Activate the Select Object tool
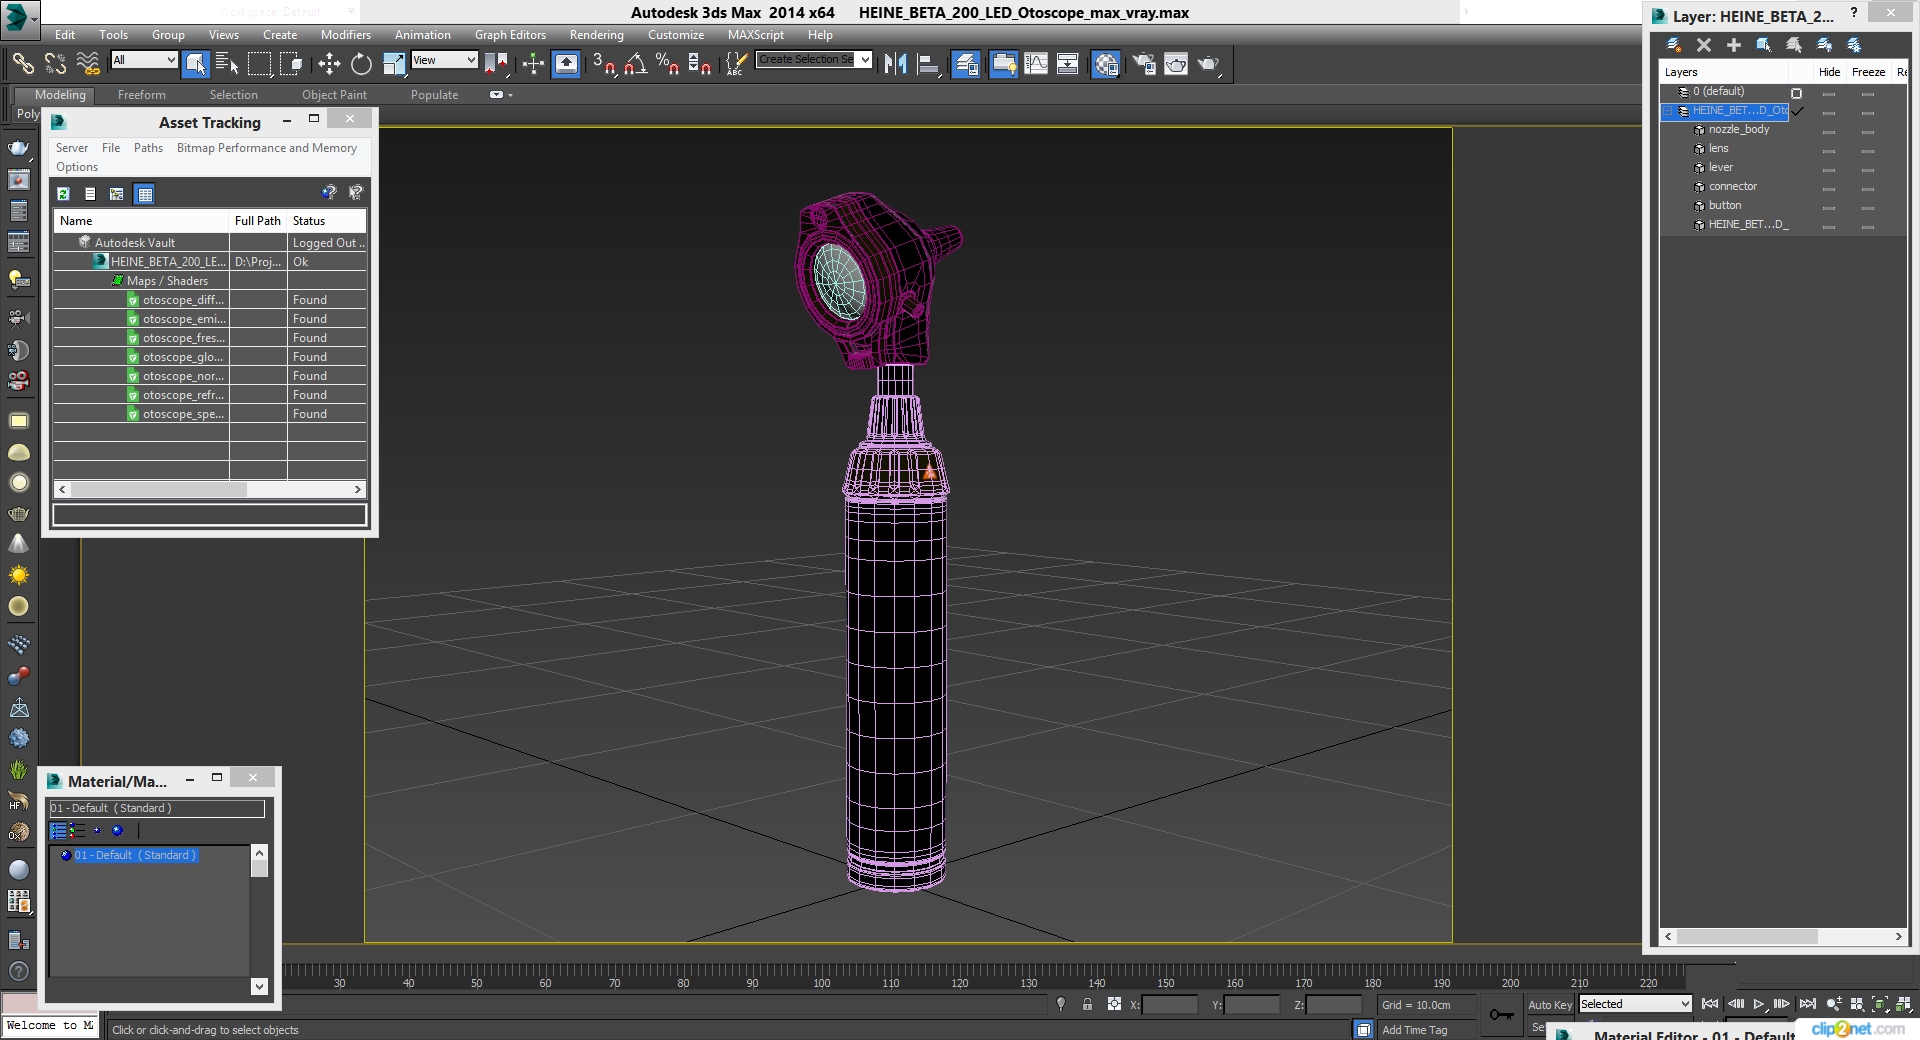Image resolution: width=1920 pixels, height=1040 pixels. point(196,64)
